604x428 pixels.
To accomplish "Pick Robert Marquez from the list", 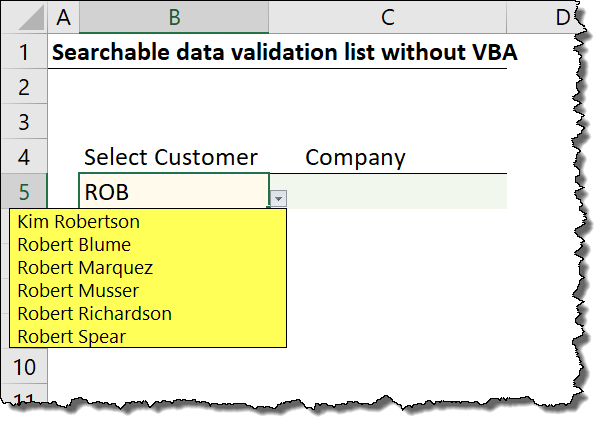I will pos(85,267).
